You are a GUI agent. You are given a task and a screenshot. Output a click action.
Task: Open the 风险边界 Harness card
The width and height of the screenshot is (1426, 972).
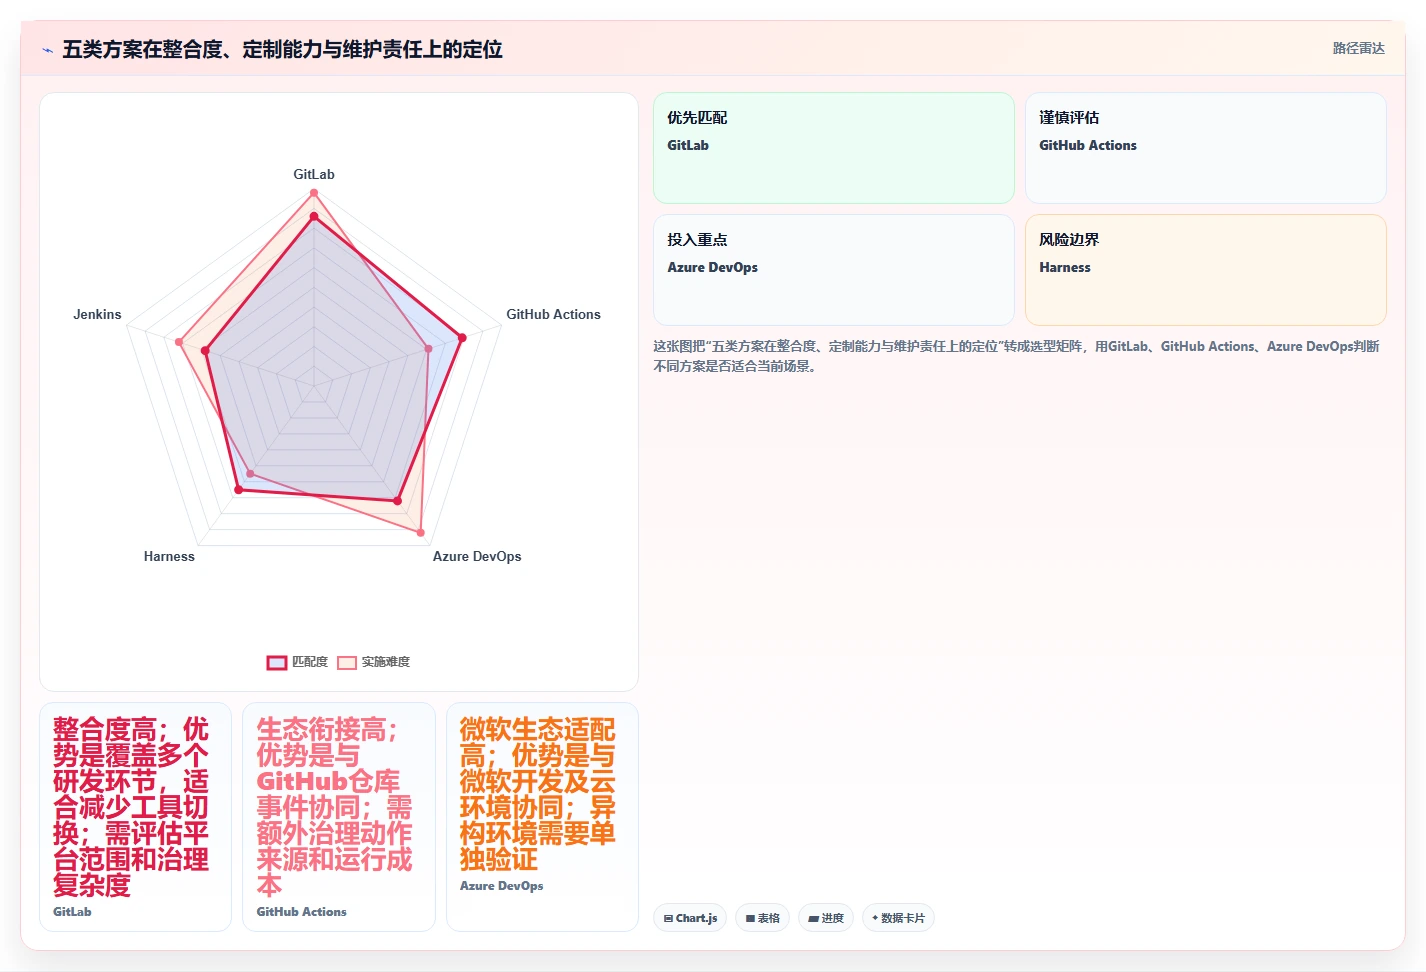1206,270
